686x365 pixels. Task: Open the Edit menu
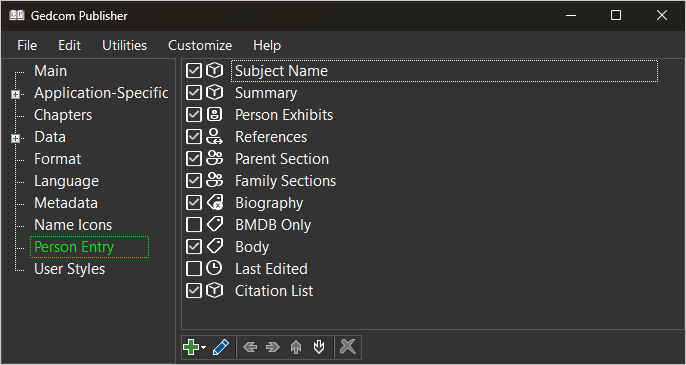coord(70,46)
